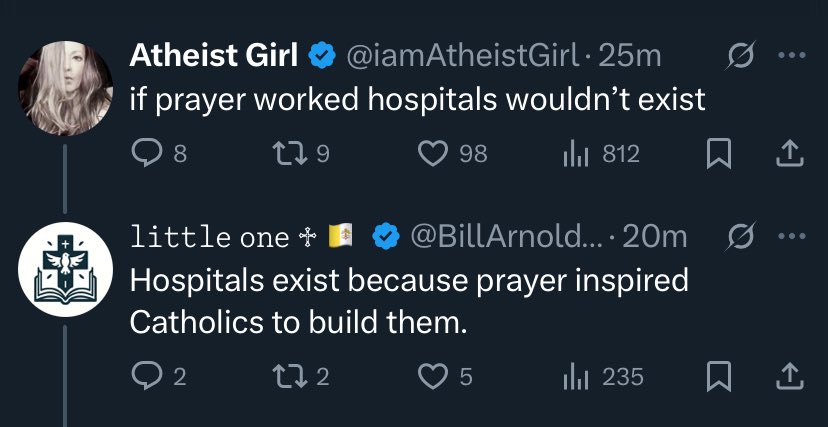Screen dimensions: 828x427
Task: Open little one's profile avatar
Action: (x=66, y=268)
